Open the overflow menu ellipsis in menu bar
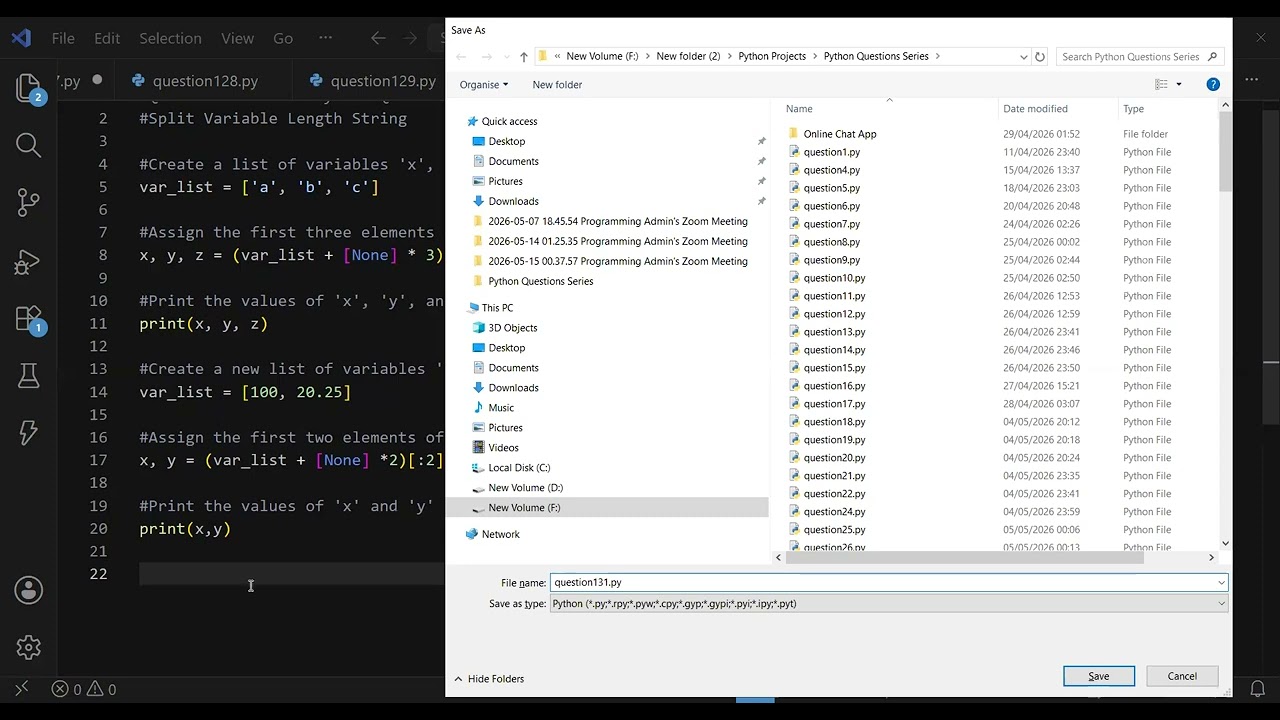The height and width of the screenshot is (720, 1280). 325,38
